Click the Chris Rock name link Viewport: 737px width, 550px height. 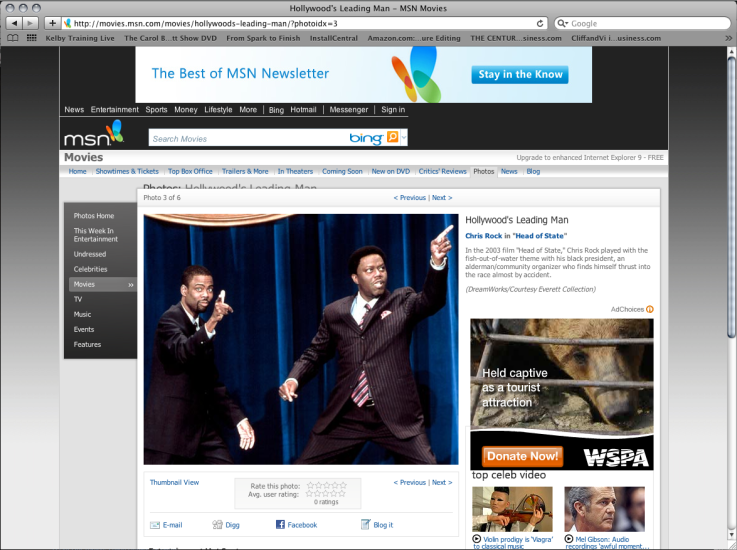tap(484, 236)
